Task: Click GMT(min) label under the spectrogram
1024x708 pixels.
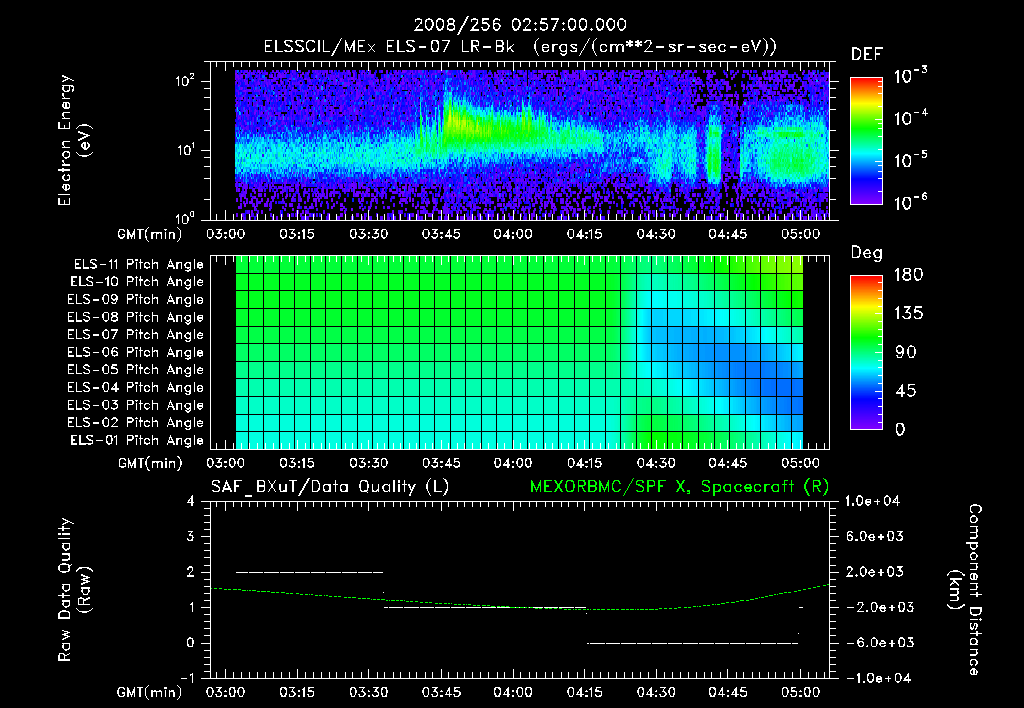Action: tap(150, 234)
